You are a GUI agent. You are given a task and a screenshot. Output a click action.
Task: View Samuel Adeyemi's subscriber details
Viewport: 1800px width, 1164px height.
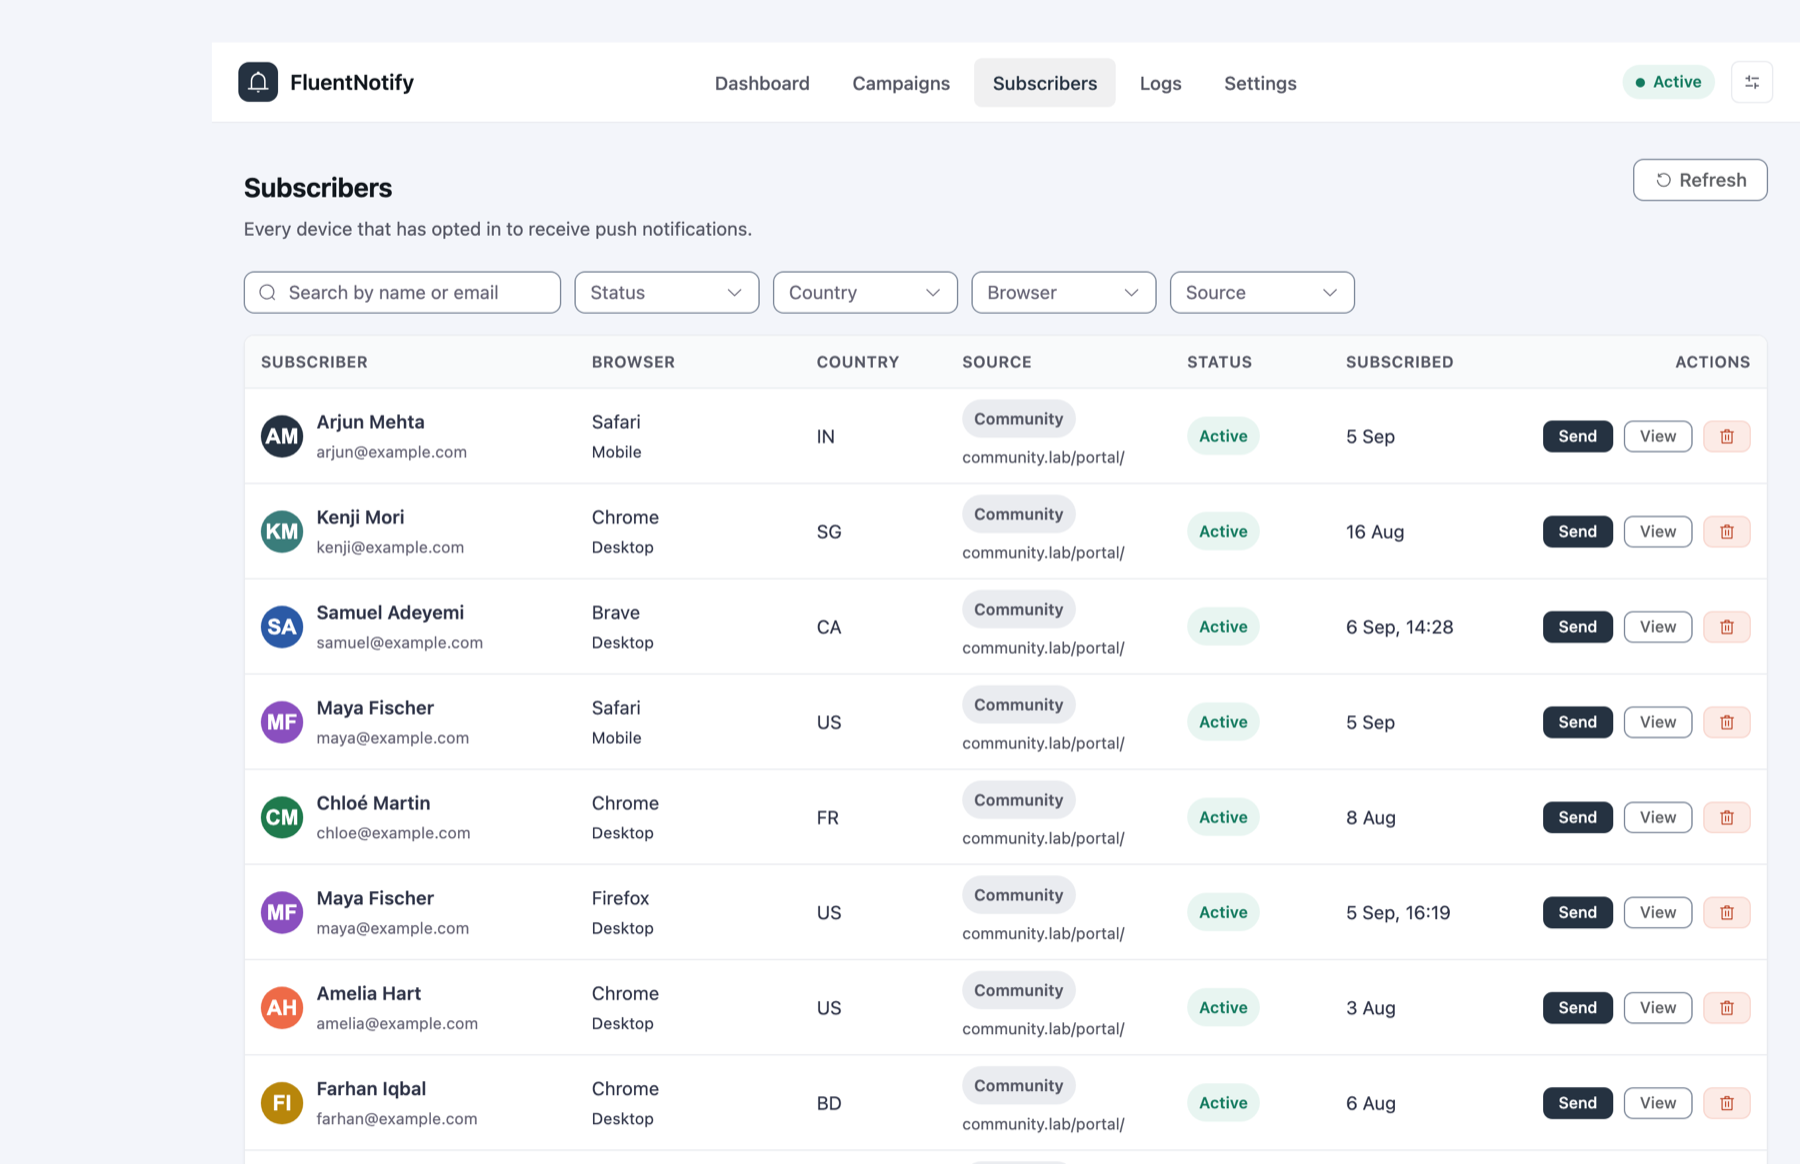point(1657,627)
